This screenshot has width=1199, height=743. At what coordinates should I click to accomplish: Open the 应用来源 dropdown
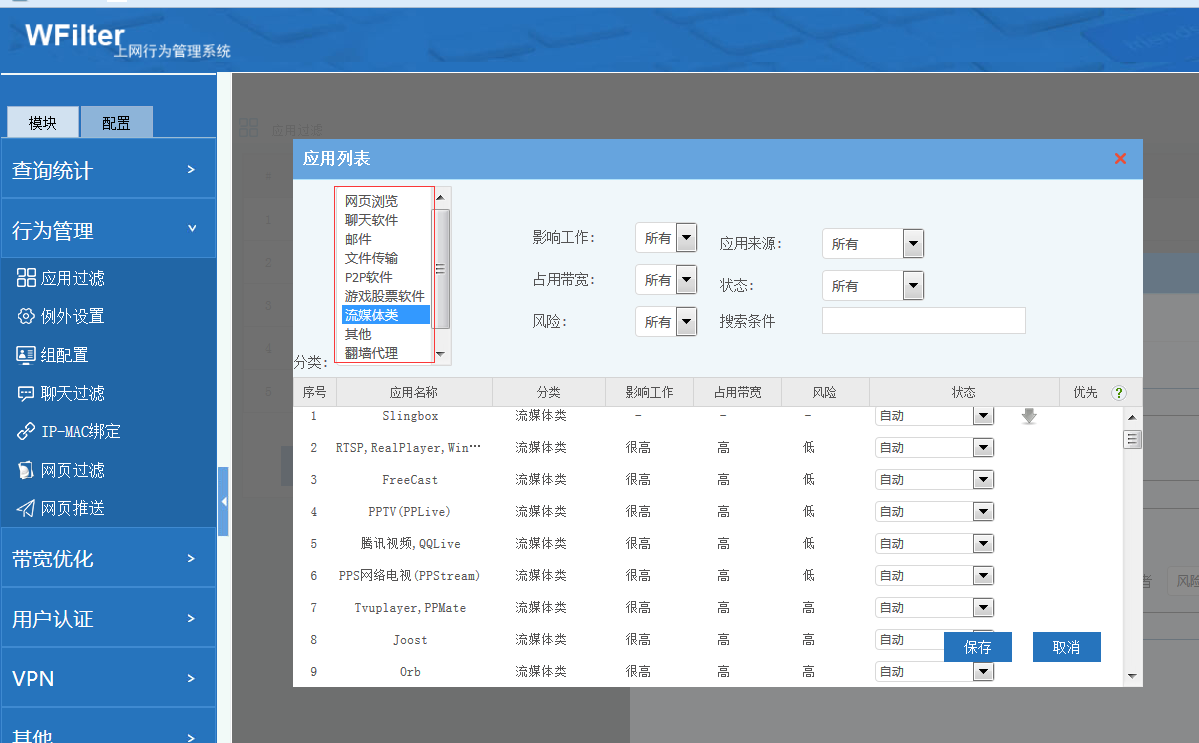point(912,243)
